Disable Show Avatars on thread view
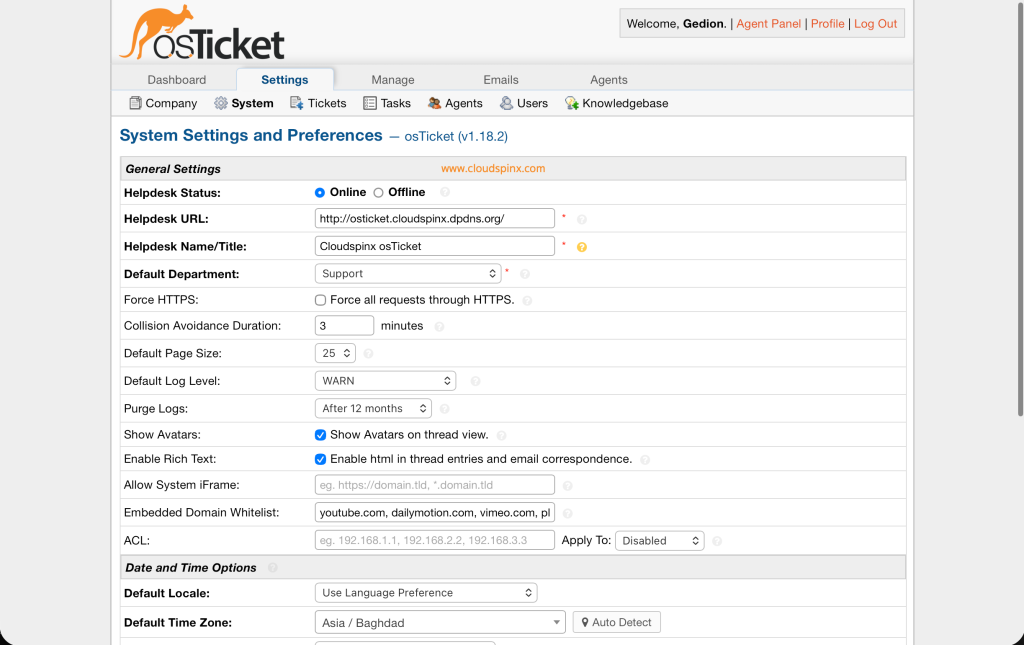 320,434
